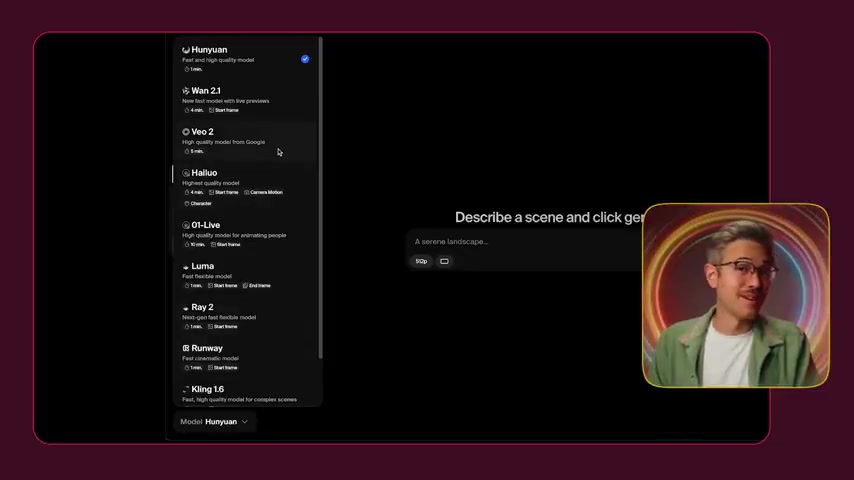Click 'High quality model from Google' text
The width and height of the screenshot is (854, 480).
click(x=223, y=142)
